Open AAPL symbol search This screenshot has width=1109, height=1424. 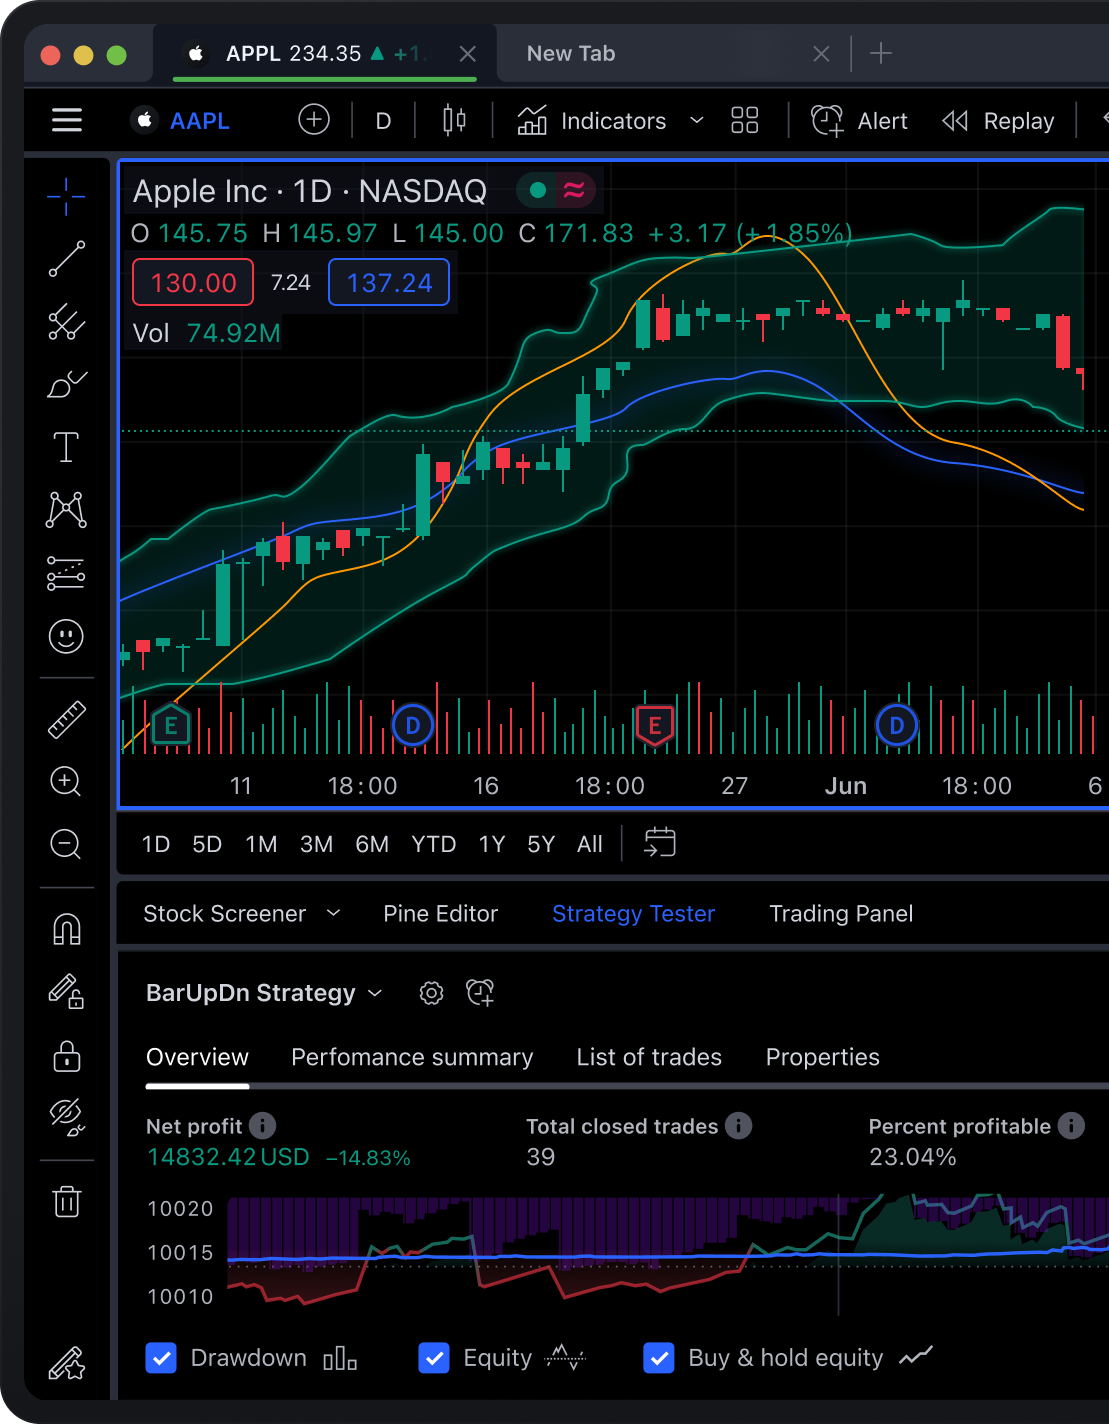181,121
